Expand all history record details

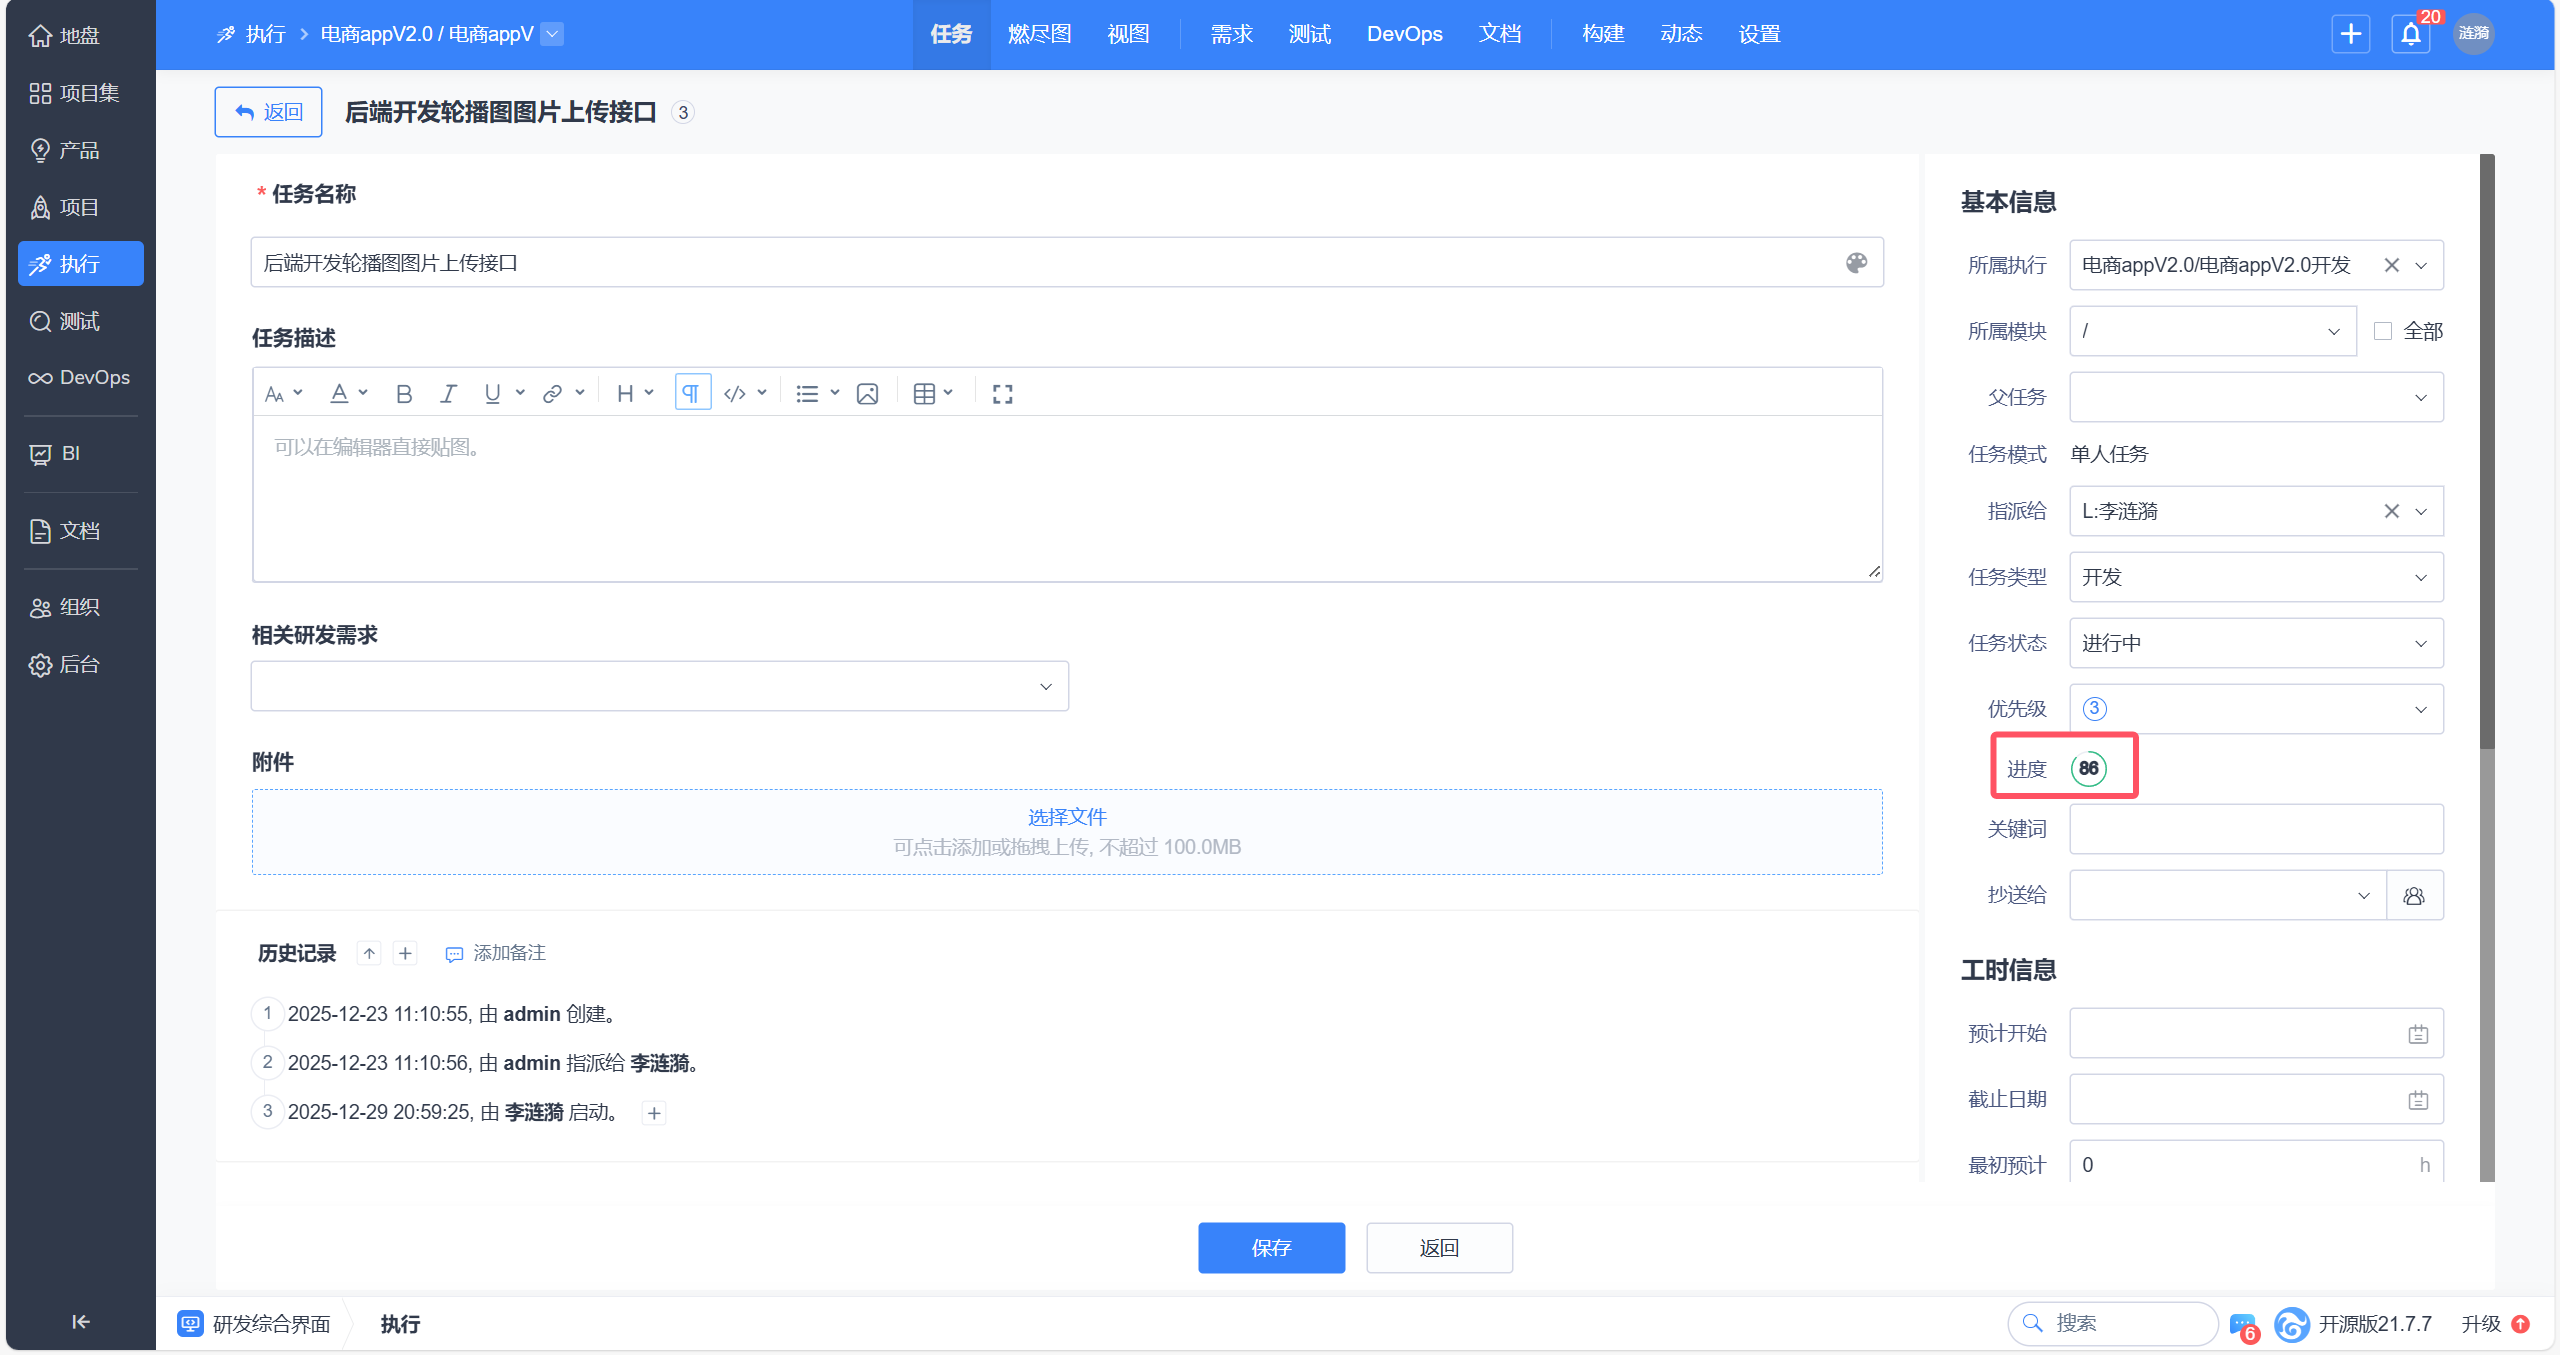tap(405, 953)
